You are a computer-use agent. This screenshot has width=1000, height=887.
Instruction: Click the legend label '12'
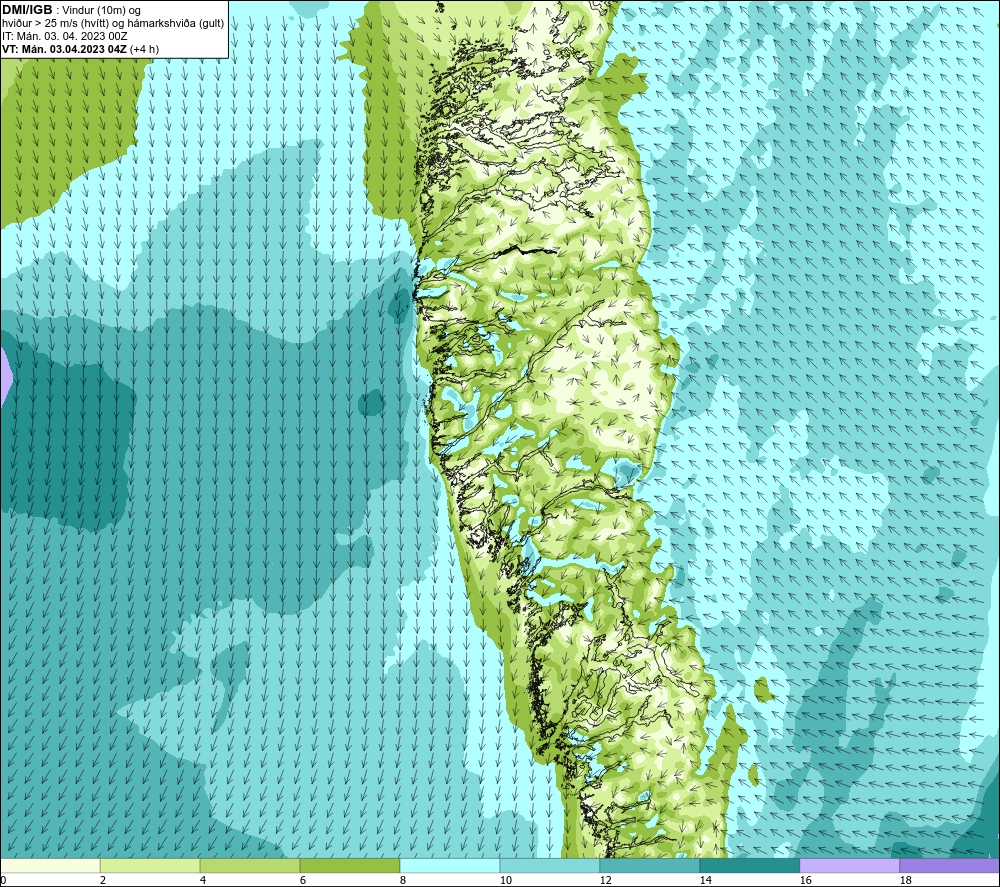pos(606,881)
